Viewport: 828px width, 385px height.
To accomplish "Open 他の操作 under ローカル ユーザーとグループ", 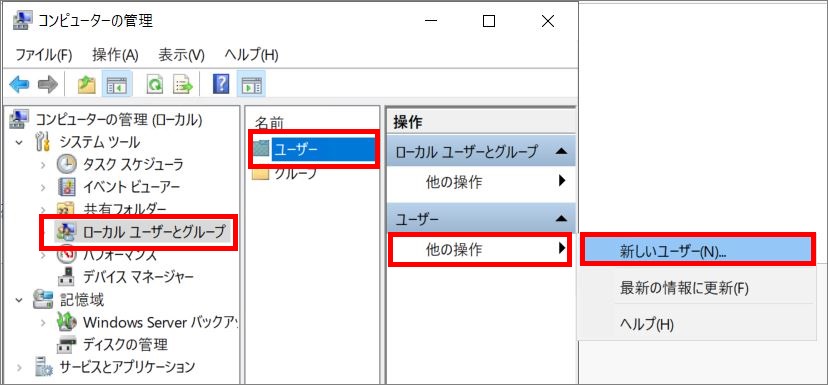I will point(481,182).
